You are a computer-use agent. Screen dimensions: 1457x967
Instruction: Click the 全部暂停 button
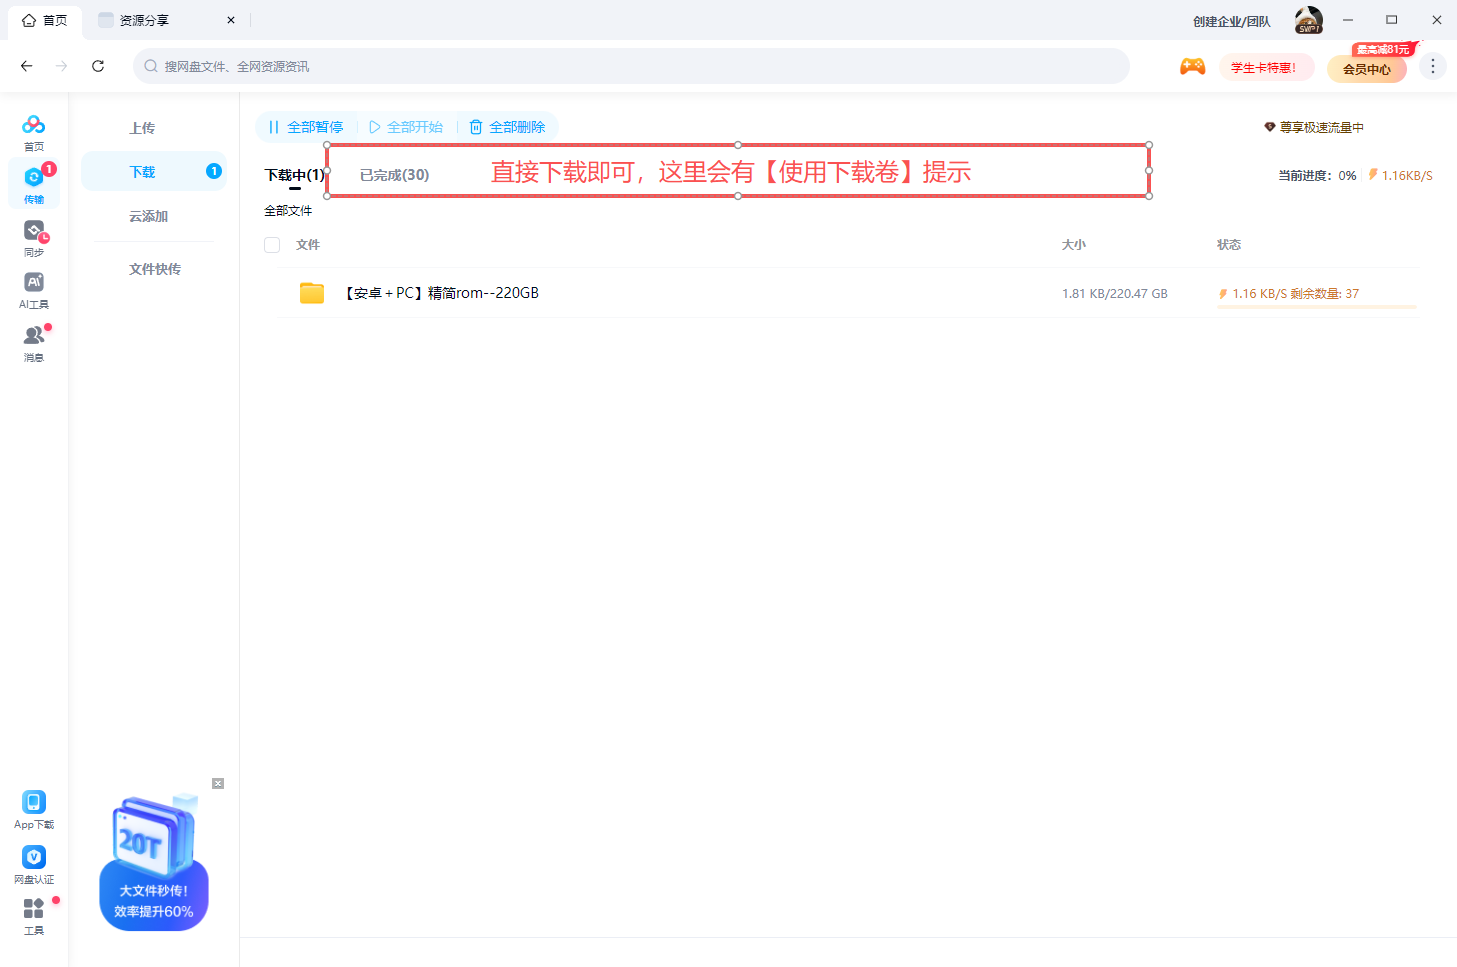[x=306, y=127]
